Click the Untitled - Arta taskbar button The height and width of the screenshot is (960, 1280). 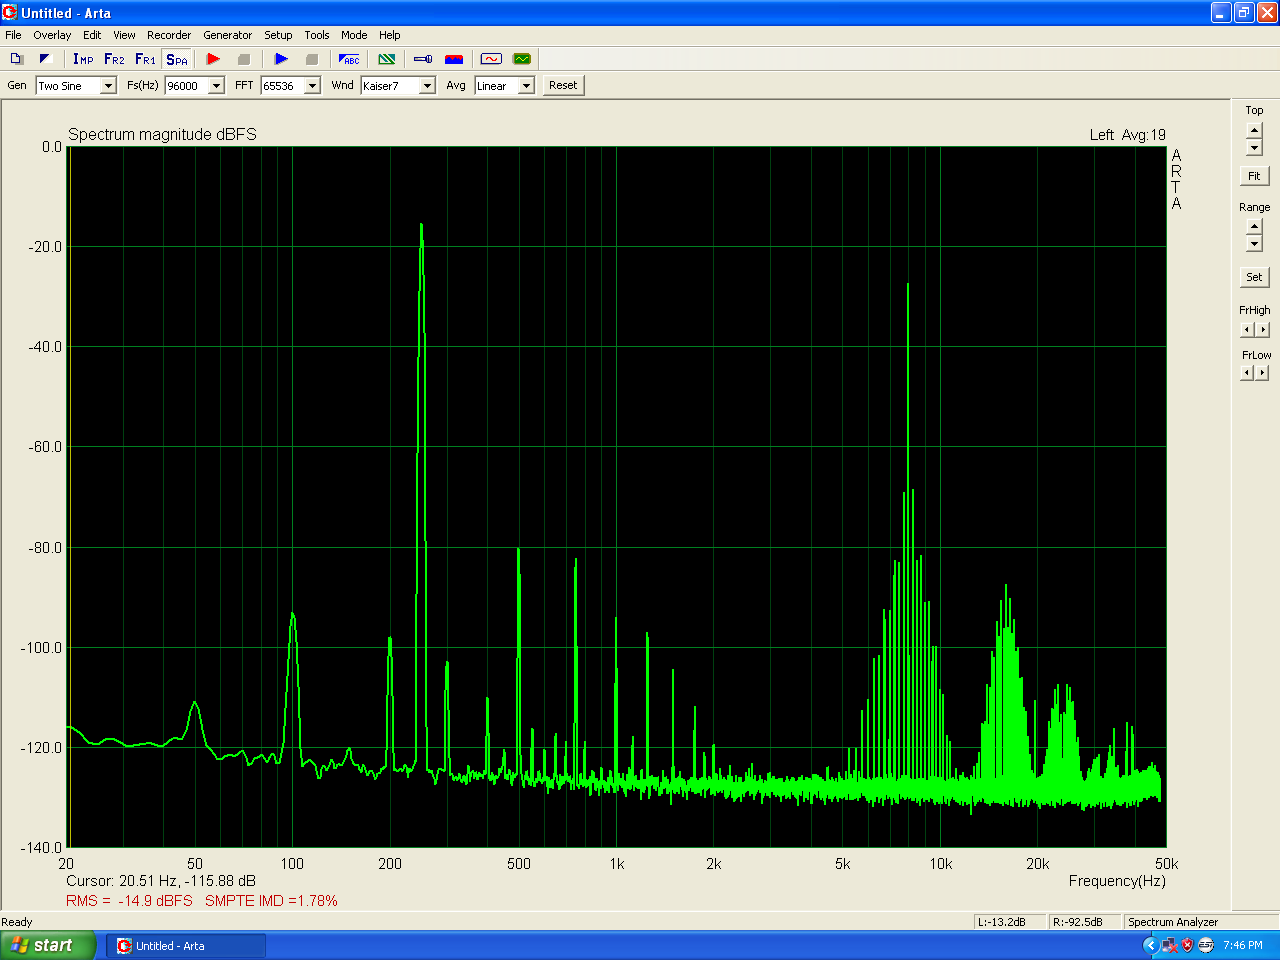pos(186,946)
